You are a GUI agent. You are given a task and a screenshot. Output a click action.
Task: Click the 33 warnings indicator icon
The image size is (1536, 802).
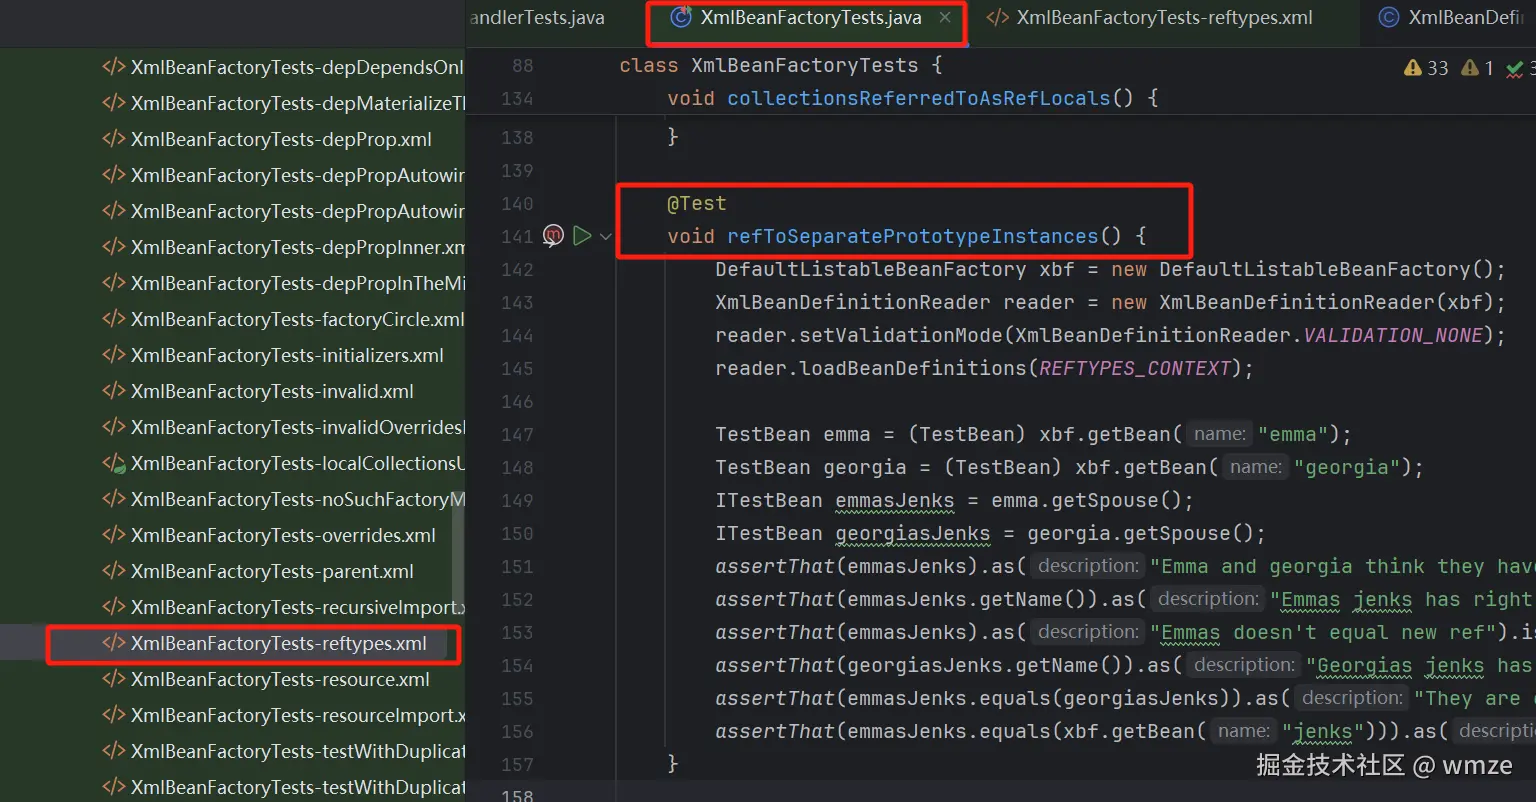click(1412, 68)
